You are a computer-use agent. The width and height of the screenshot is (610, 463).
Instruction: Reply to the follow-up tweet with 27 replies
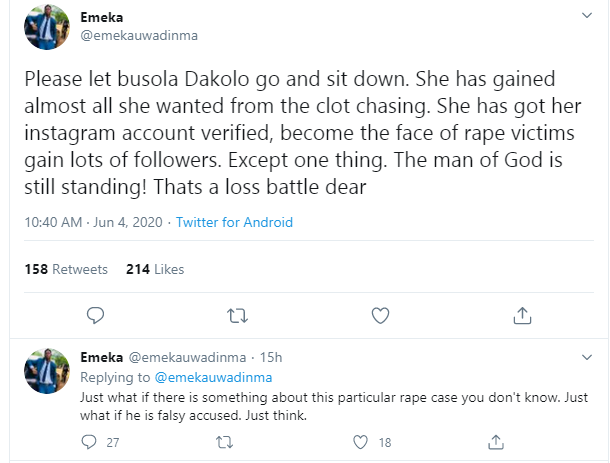pyautogui.click(x=89, y=442)
